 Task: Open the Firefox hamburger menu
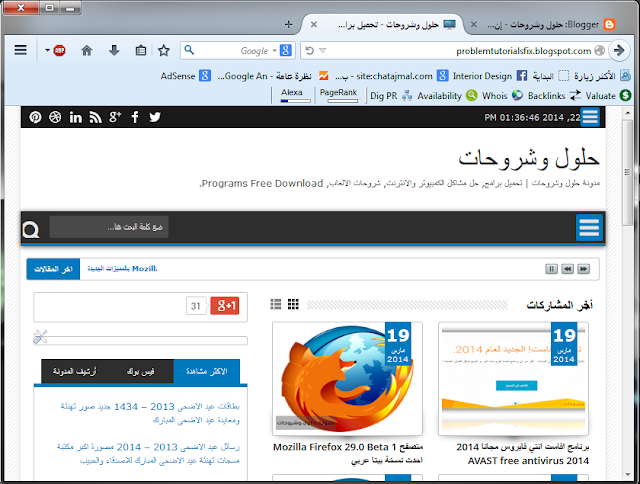(20, 50)
